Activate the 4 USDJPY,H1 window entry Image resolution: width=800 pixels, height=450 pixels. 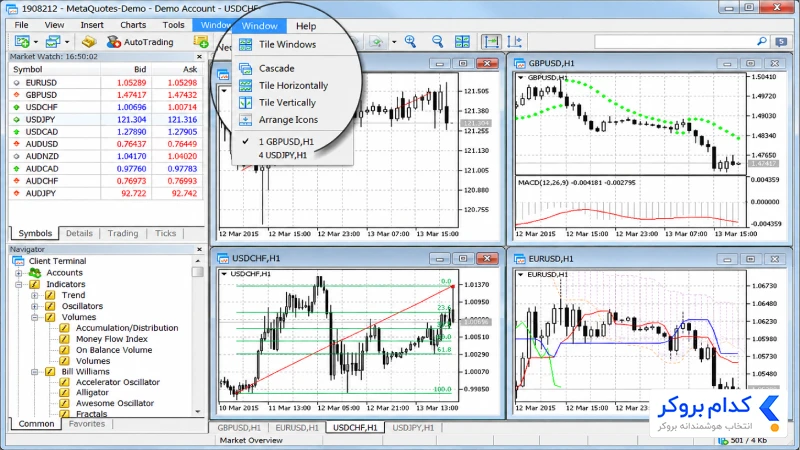point(283,155)
